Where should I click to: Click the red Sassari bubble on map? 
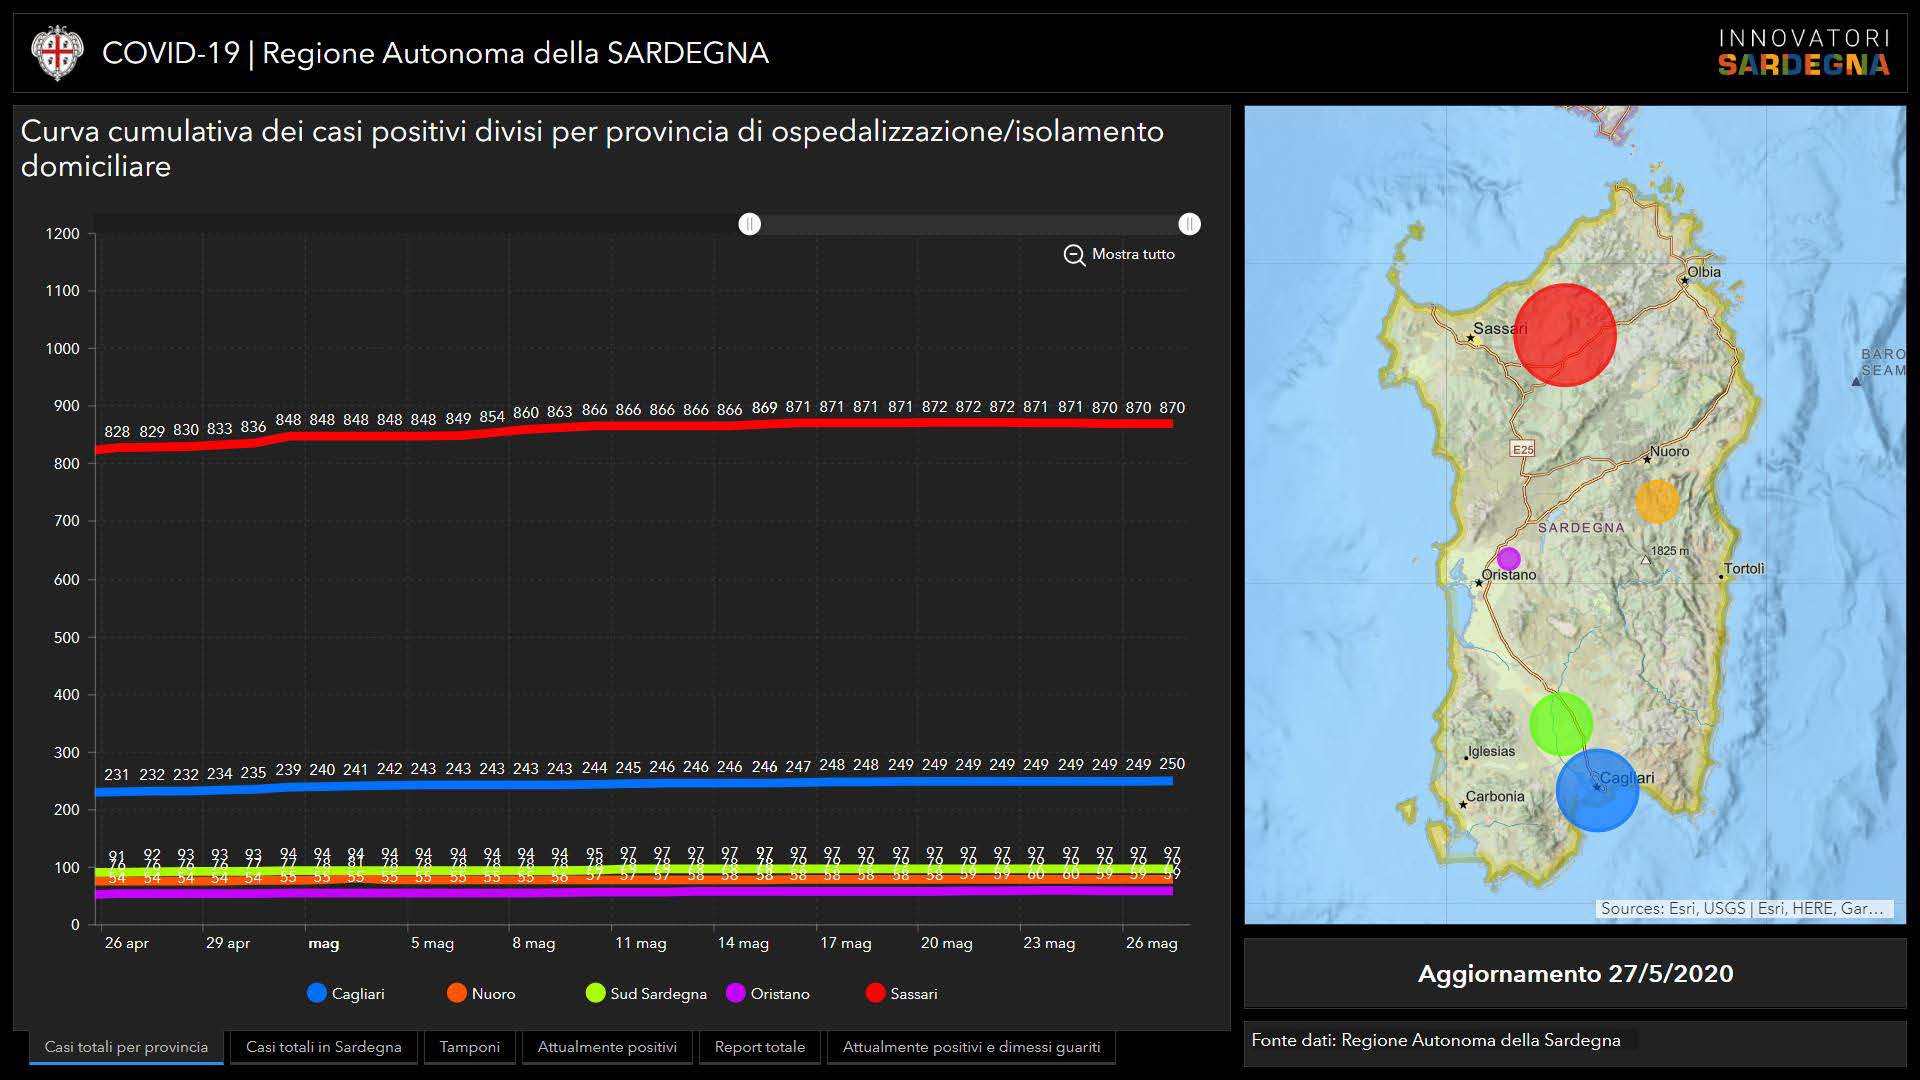tap(1564, 335)
